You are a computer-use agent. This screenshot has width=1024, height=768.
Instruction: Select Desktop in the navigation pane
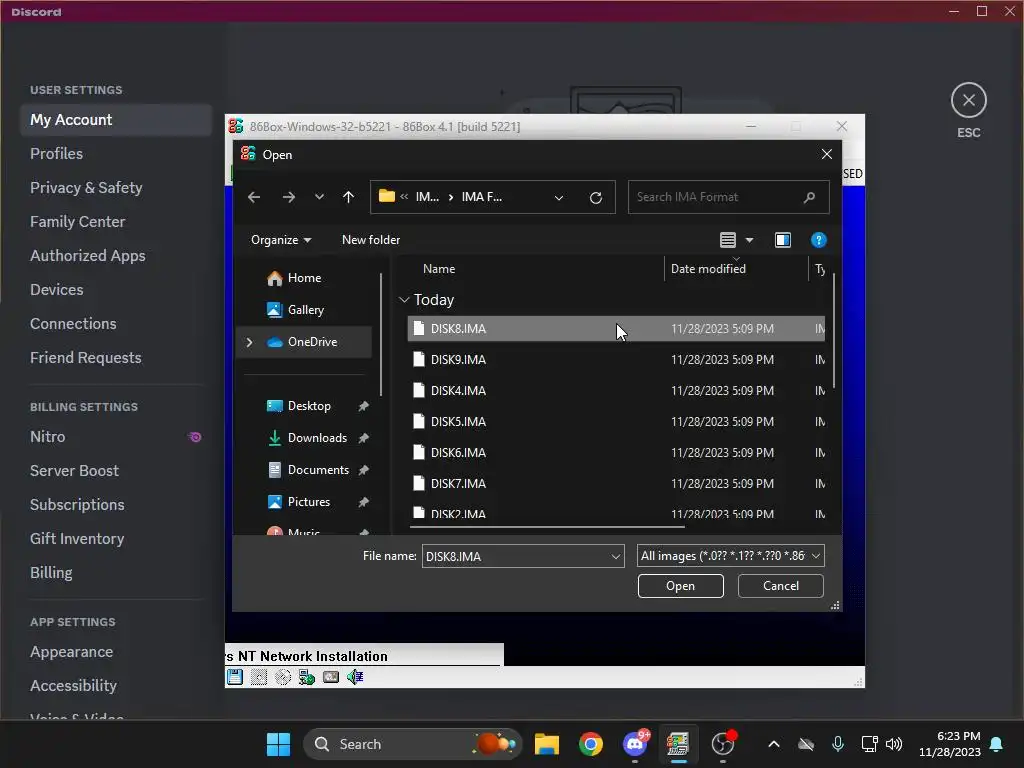click(x=308, y=406)
